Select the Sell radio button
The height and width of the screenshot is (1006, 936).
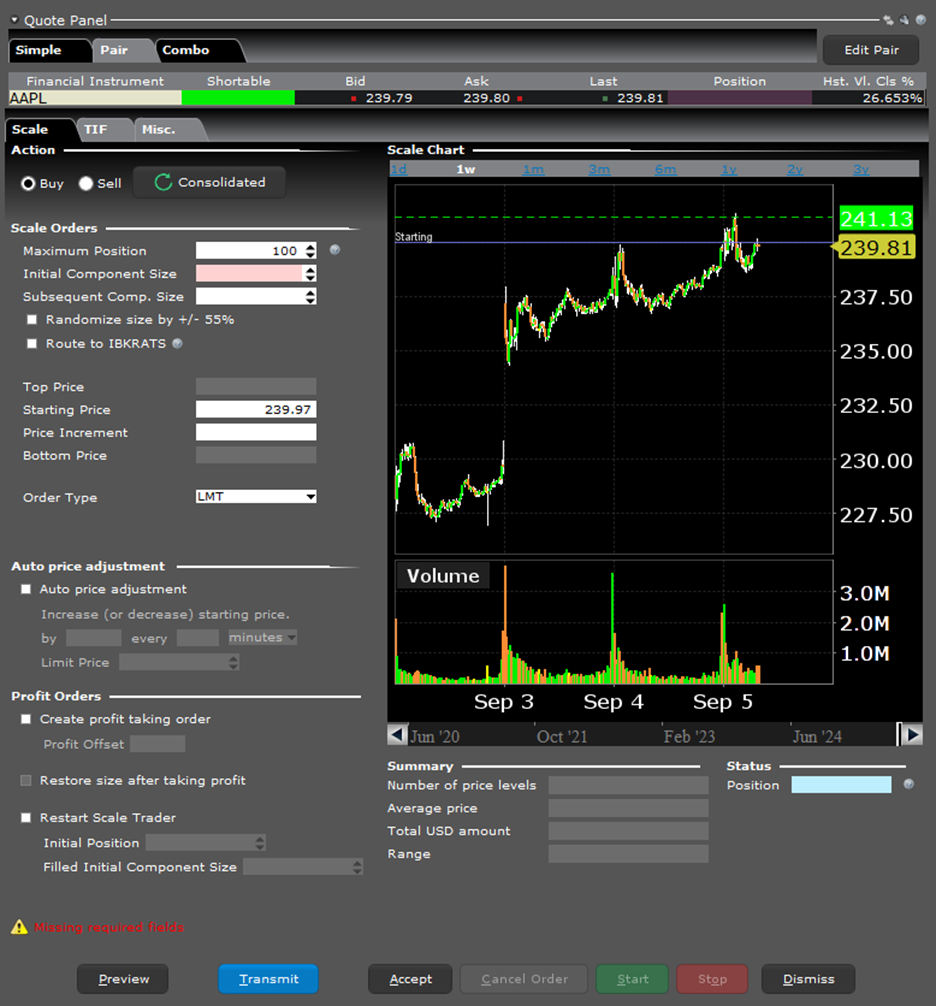pos(86,183)
